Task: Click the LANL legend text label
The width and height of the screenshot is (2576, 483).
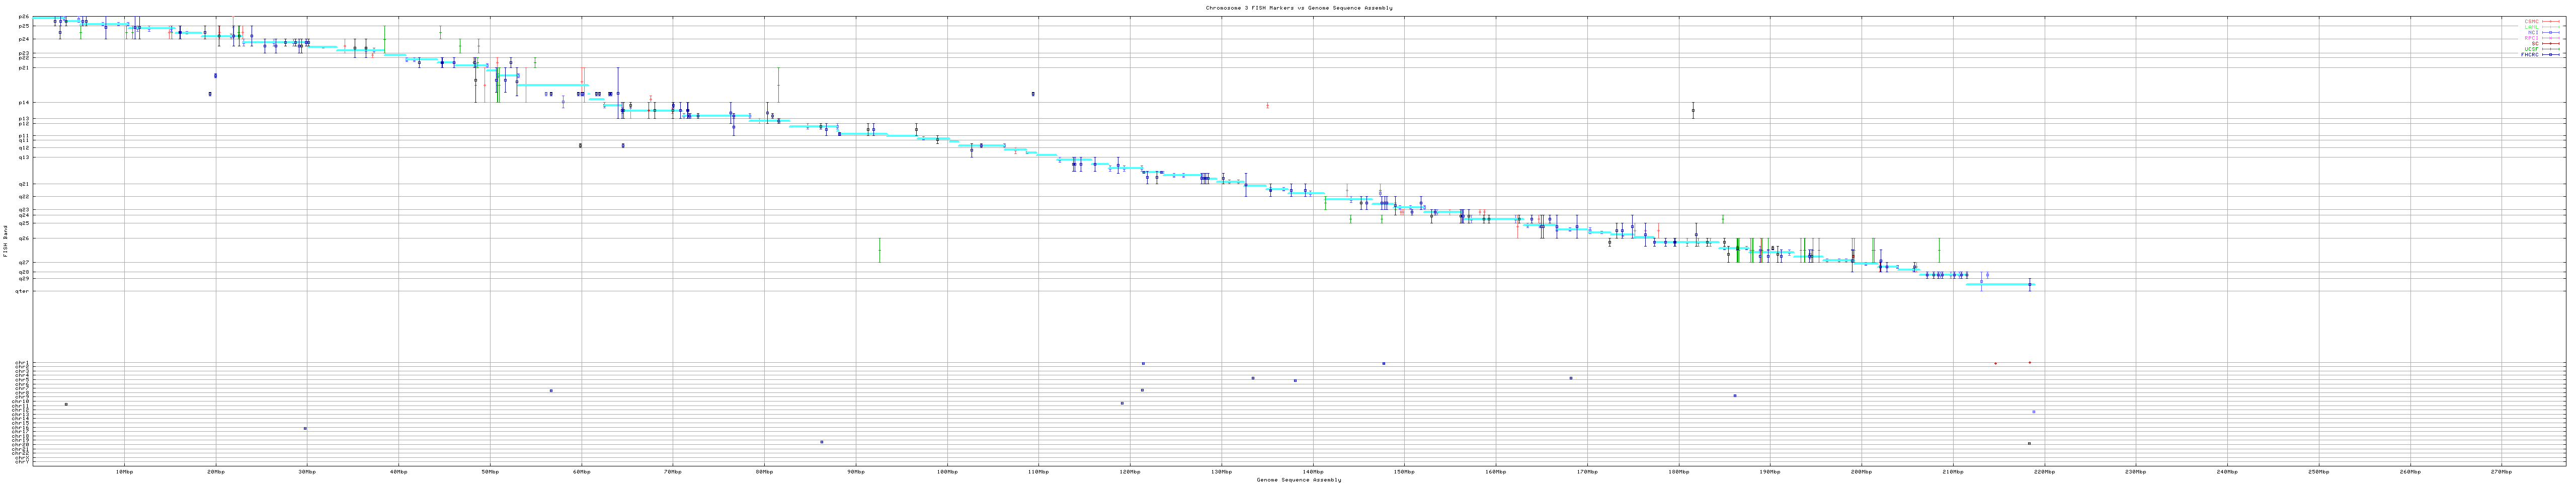Action: 2532,27
